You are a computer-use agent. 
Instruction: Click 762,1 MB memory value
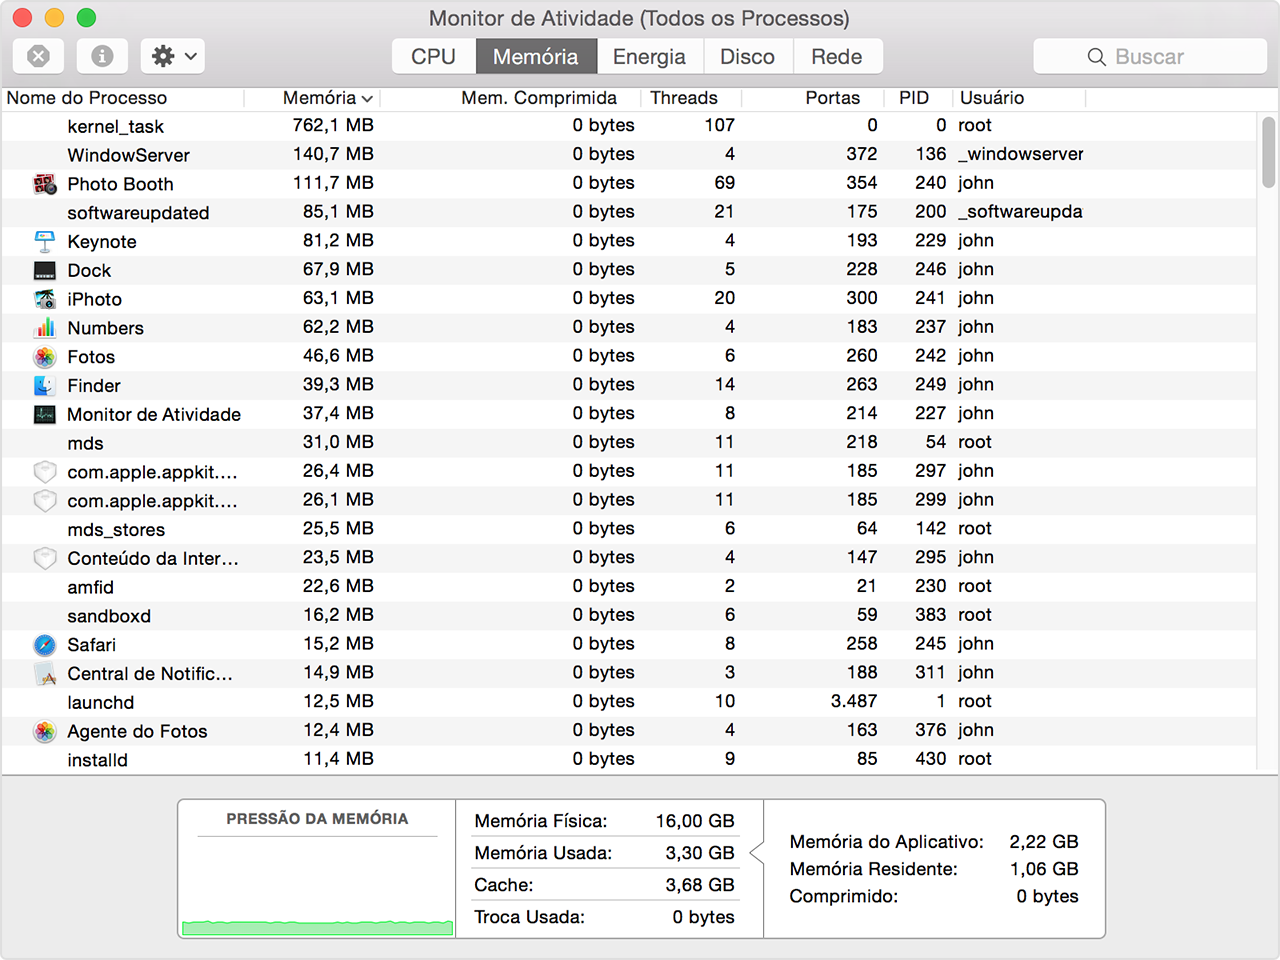(x=333, y=126)
